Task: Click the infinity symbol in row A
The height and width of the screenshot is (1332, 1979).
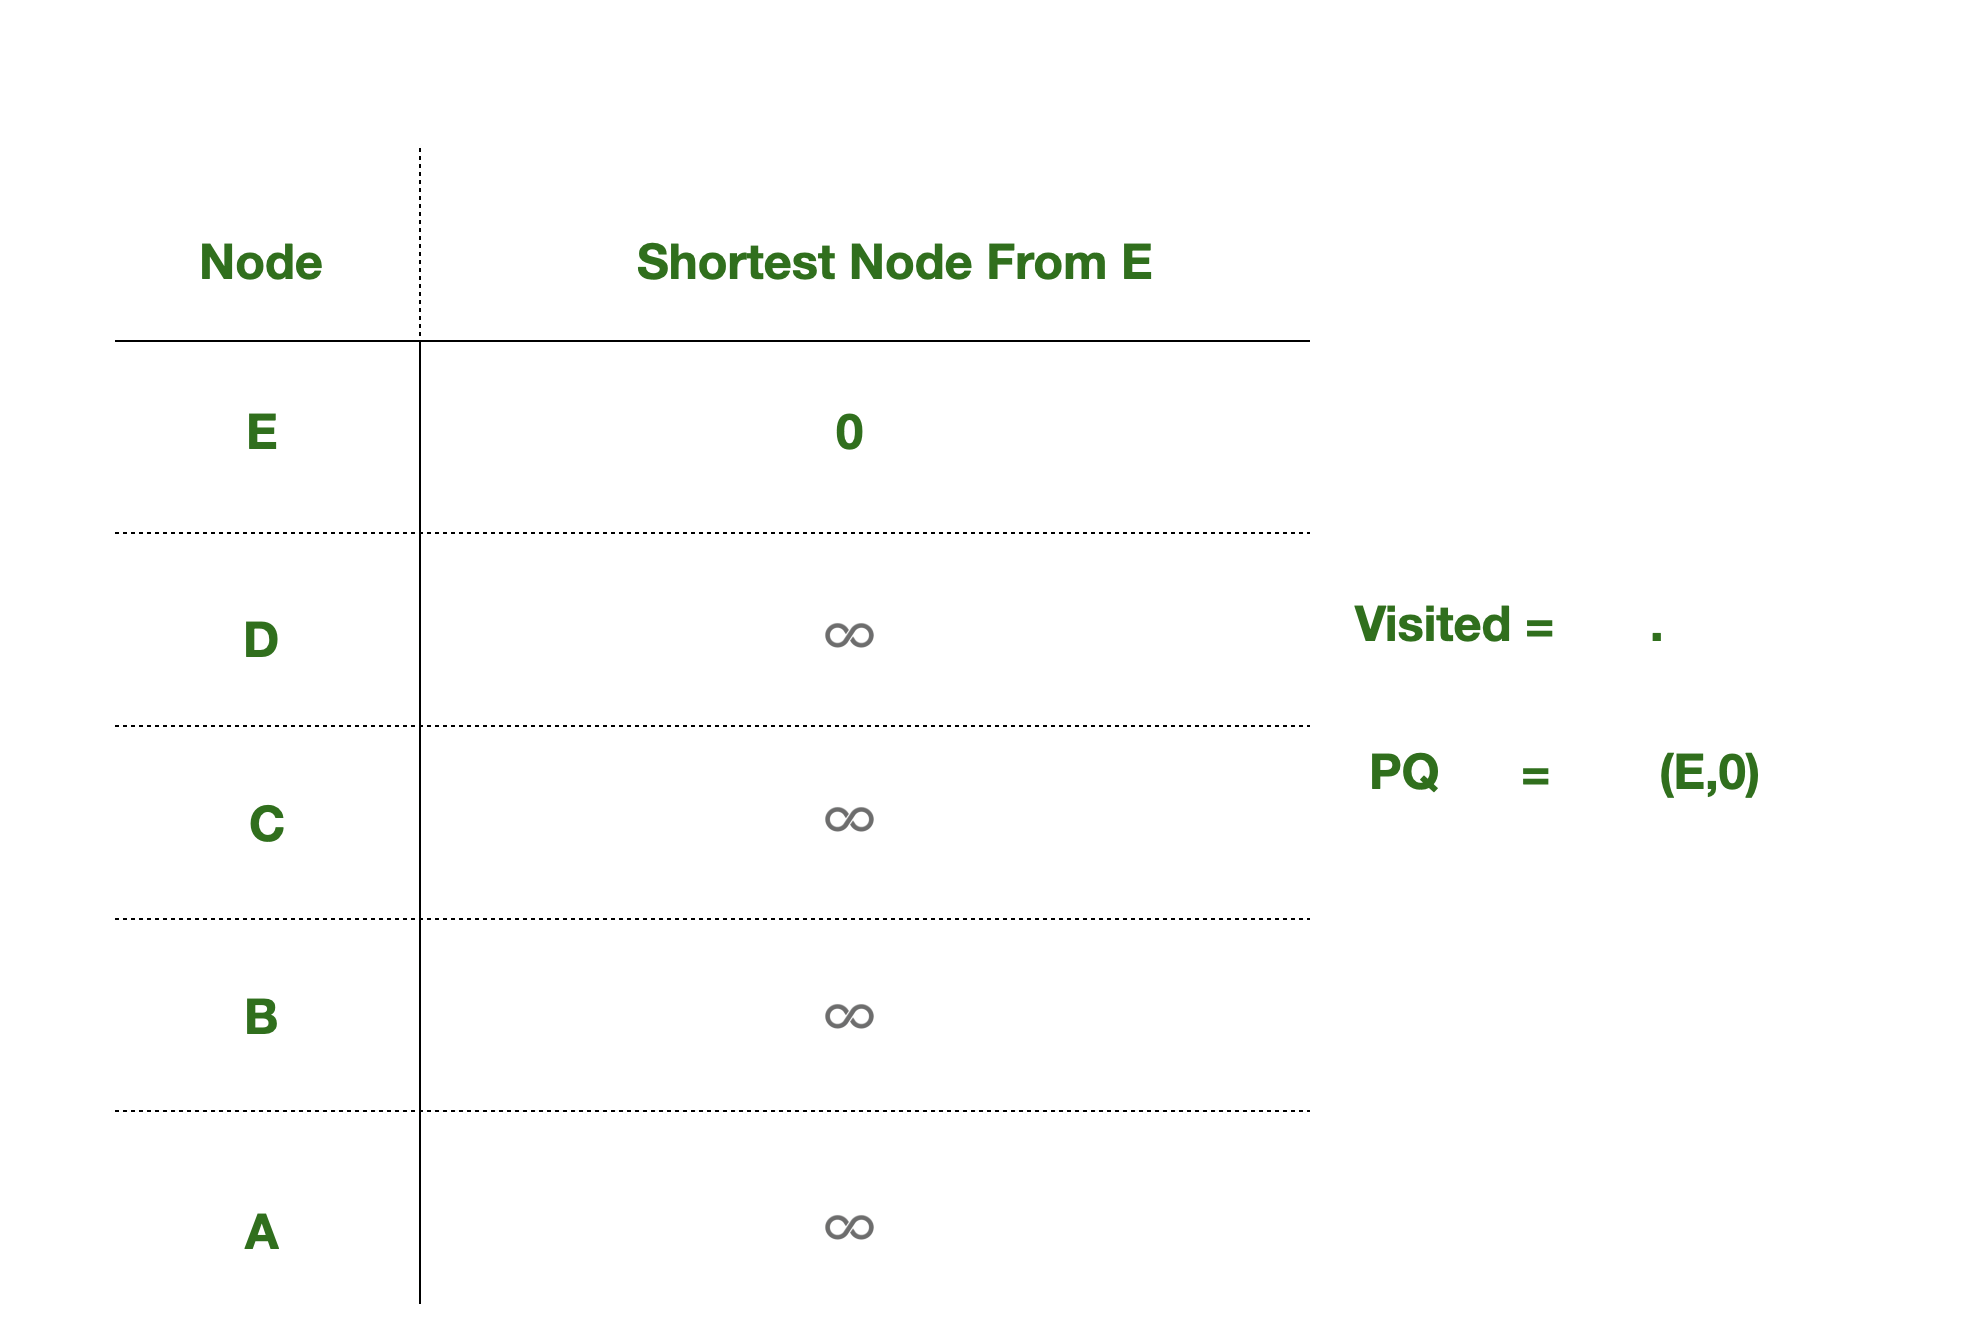Action: coord(849,1227)
